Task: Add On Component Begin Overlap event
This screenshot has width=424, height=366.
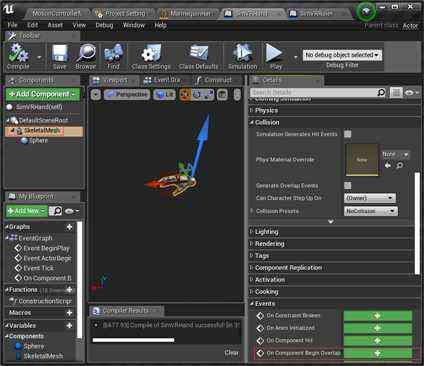Action: tap(378, 353)
